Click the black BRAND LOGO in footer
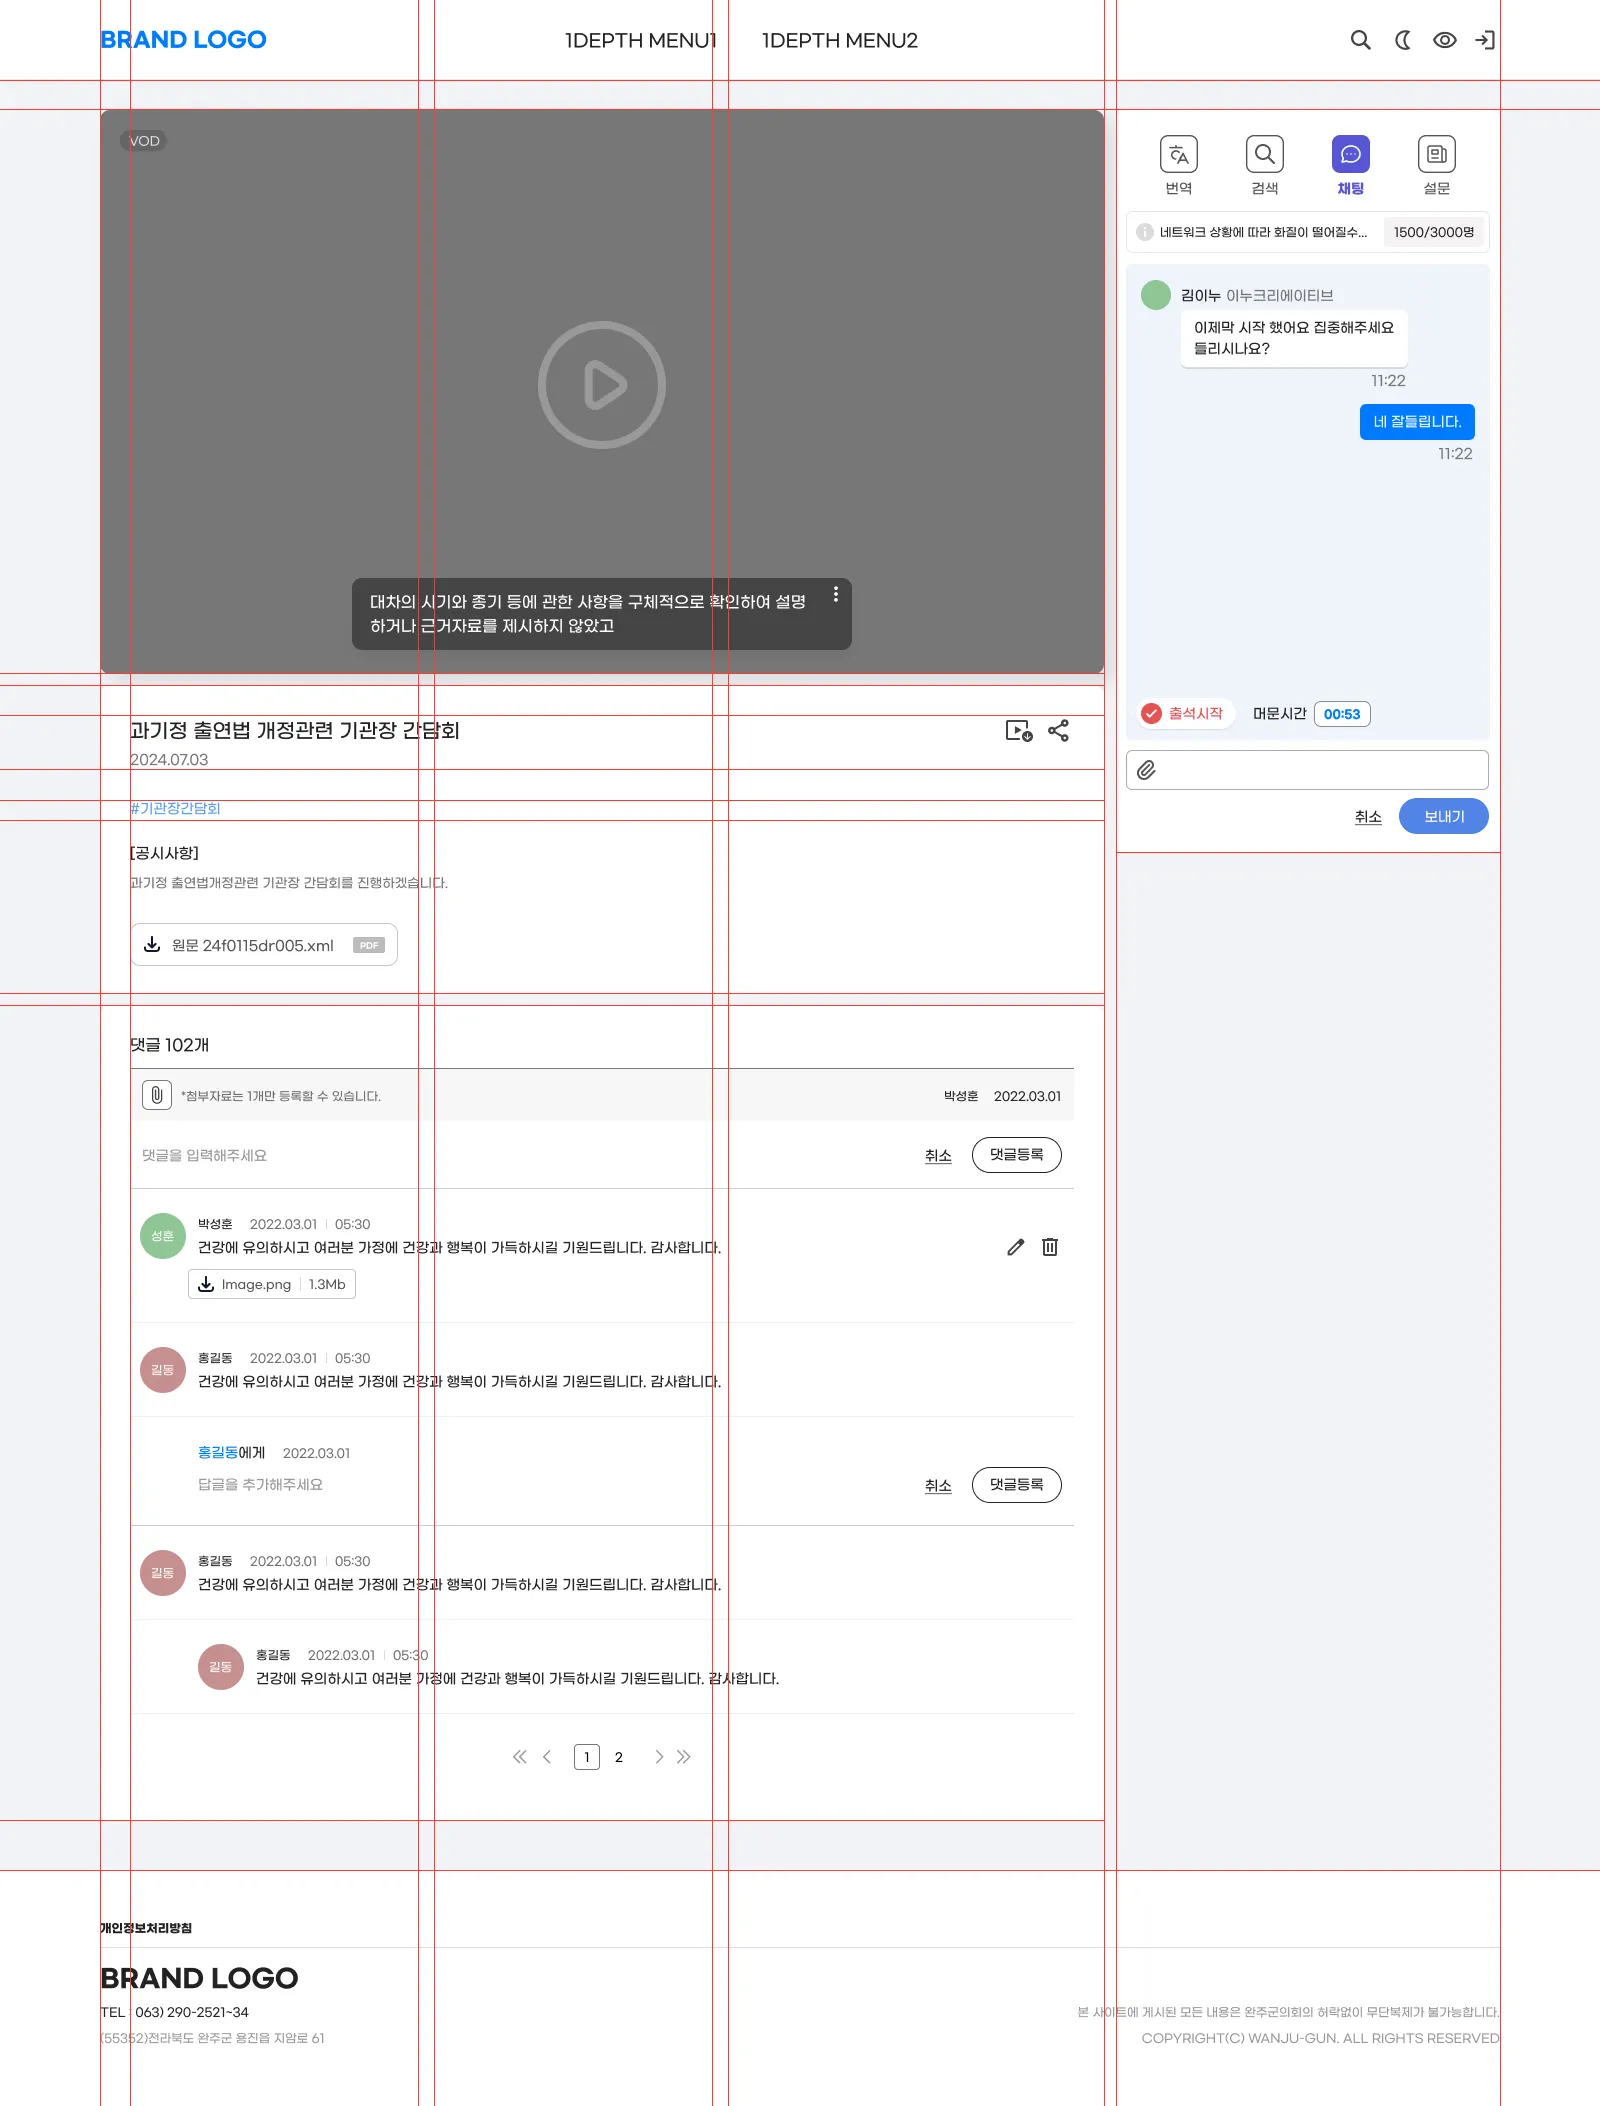Image resolution: width=1600 pixels, height=2106 pixels. [199, 1978]
